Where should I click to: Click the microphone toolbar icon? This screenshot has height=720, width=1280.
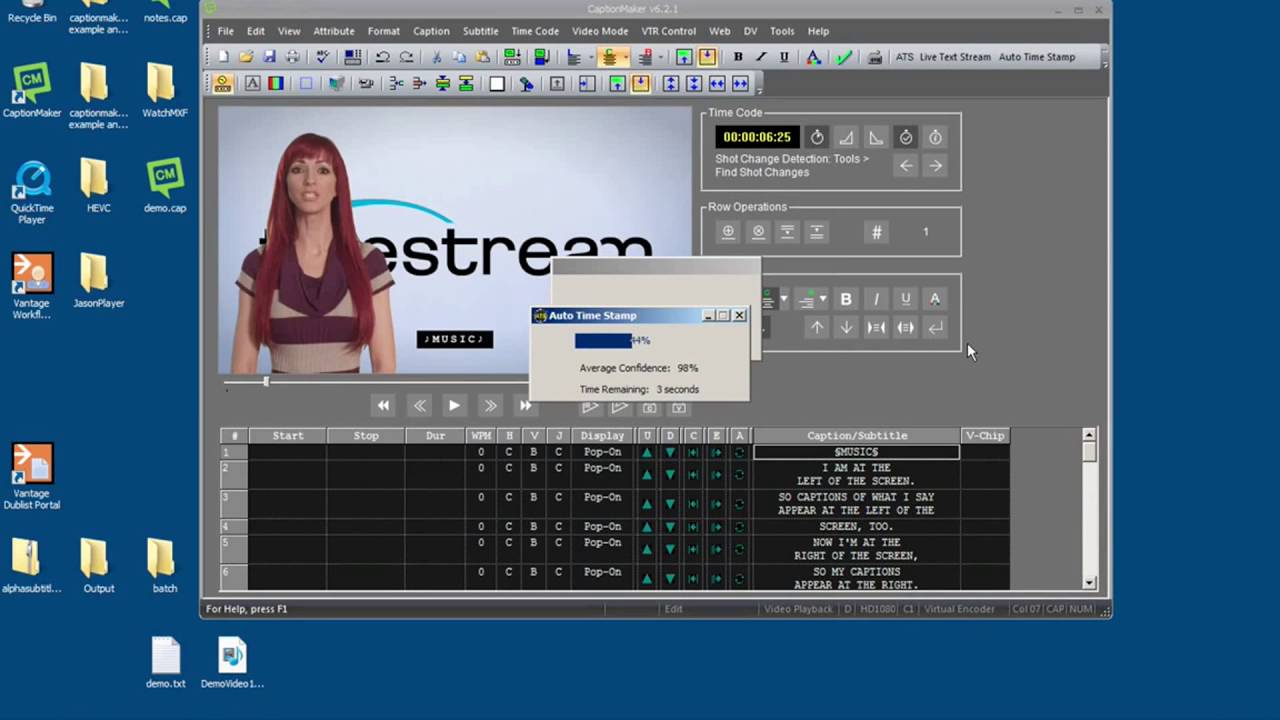pos(527,84)
